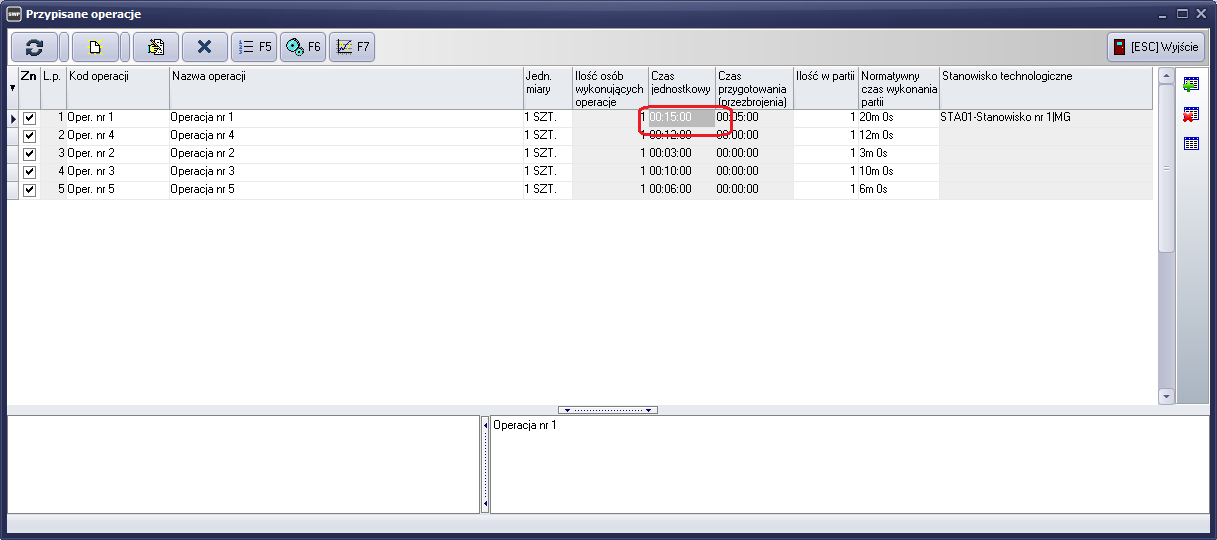
Task: Open the F5 numbered list function
Action: (254, 47)
